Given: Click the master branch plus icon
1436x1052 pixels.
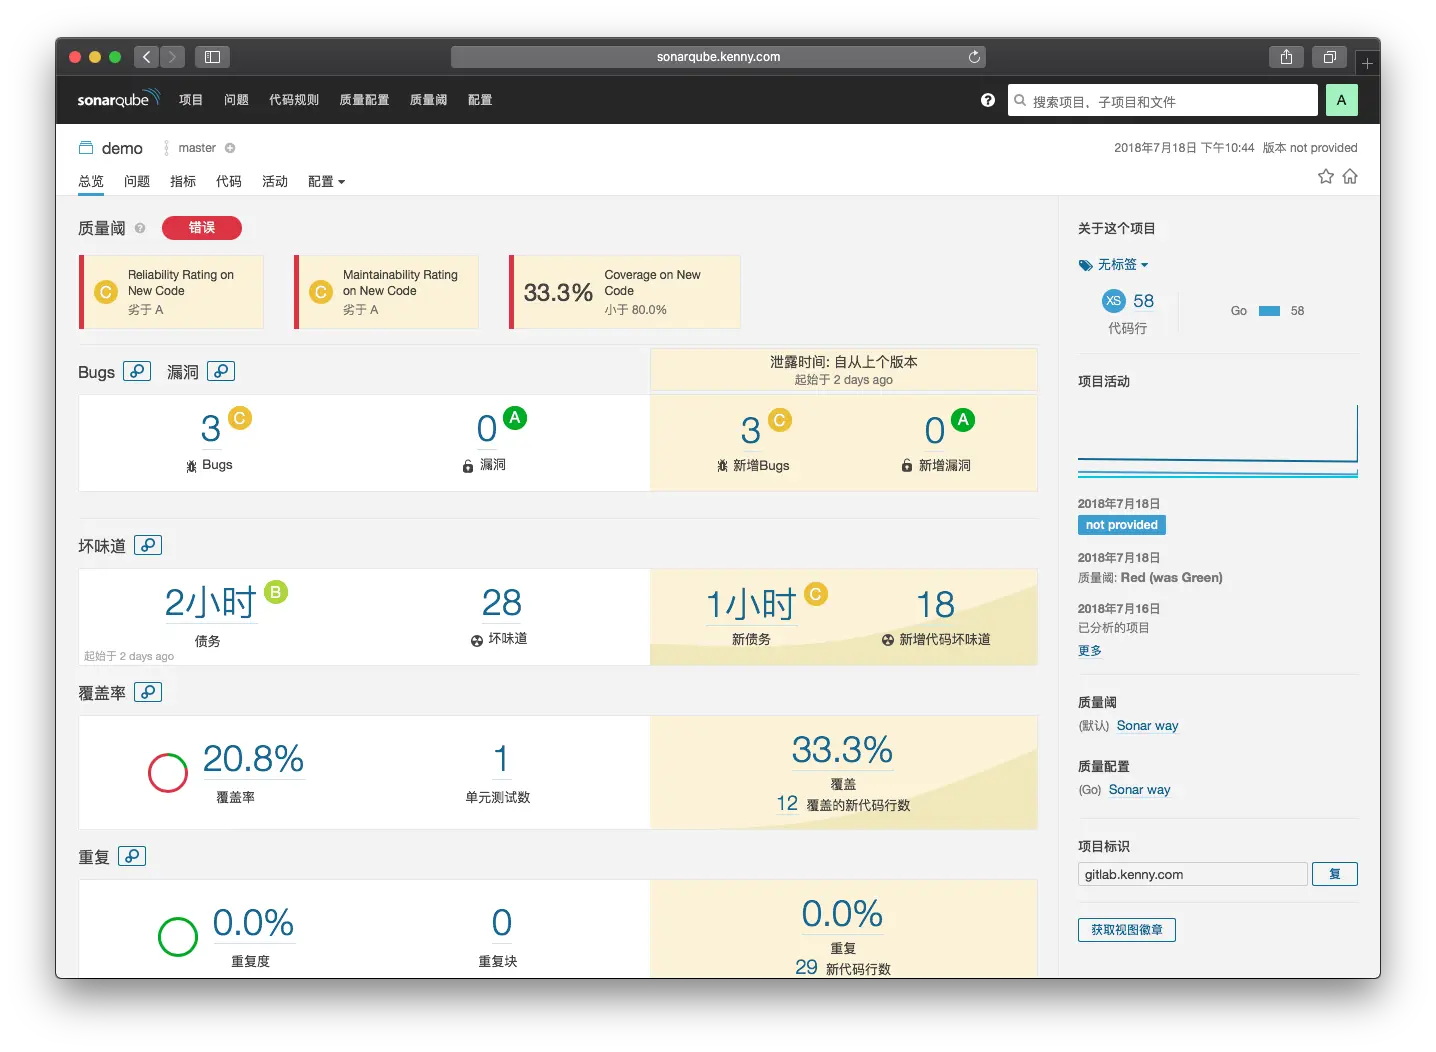Looking at the screenshot, I should pyautogui.click(x=230, y=148).
